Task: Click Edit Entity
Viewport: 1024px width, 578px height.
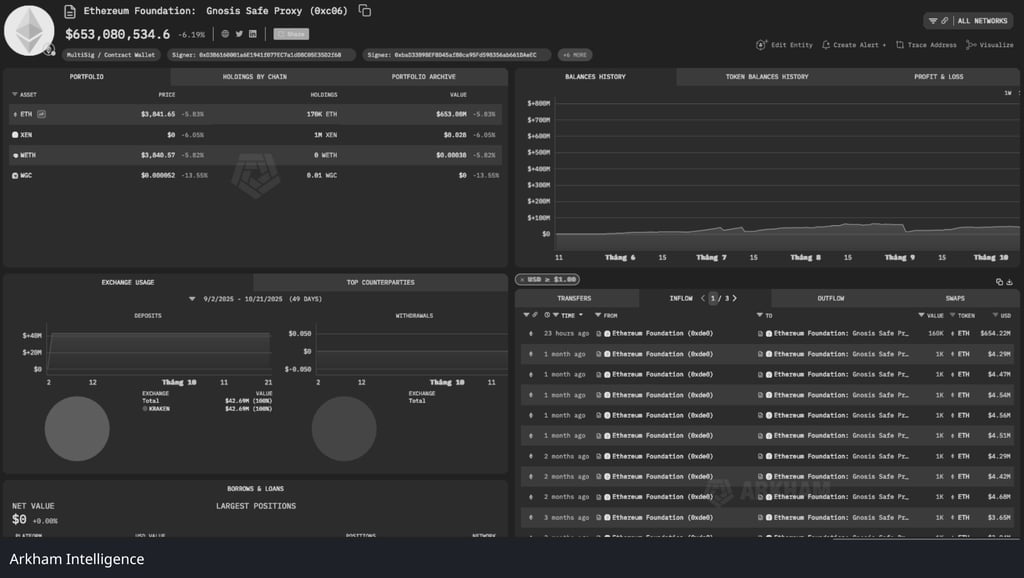Action: click(784, 45)
